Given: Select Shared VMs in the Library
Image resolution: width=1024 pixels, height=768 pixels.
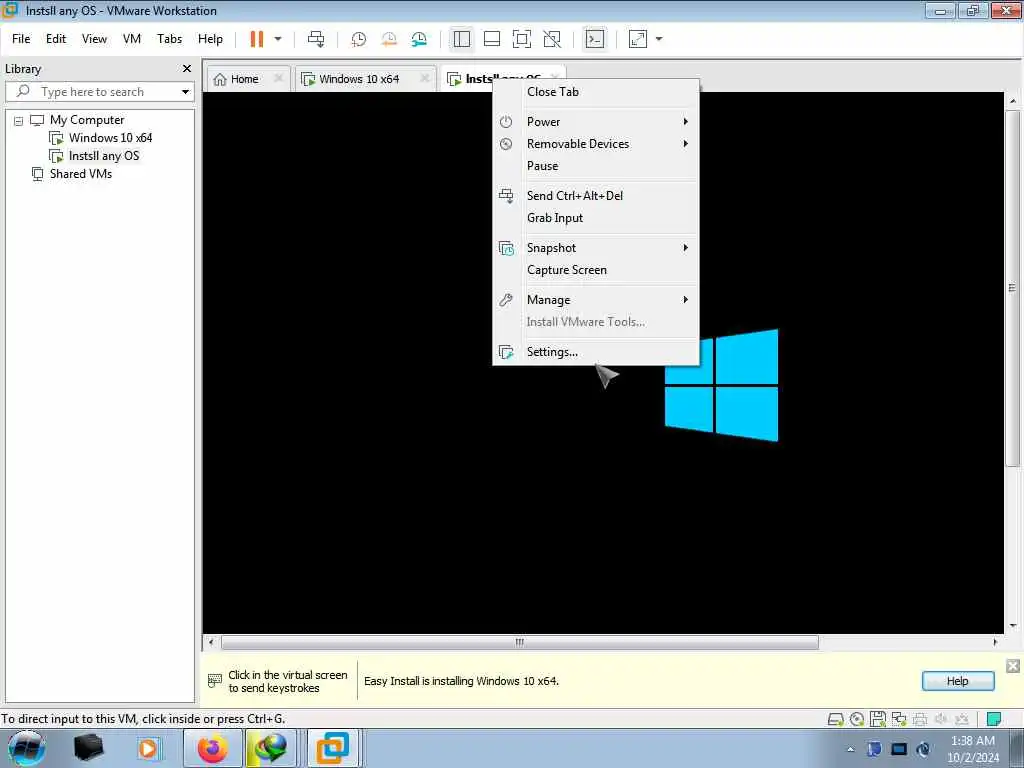Looking at the screenshot, I should point(80,174).
